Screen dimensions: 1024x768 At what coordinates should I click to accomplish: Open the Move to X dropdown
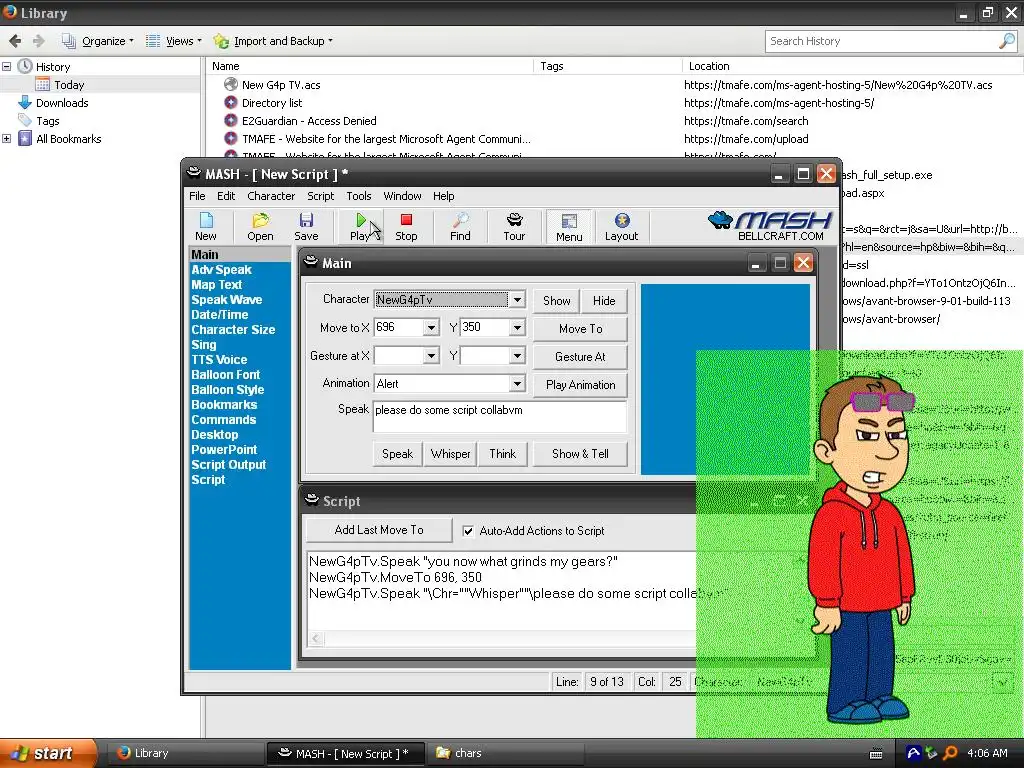point(431,327)
